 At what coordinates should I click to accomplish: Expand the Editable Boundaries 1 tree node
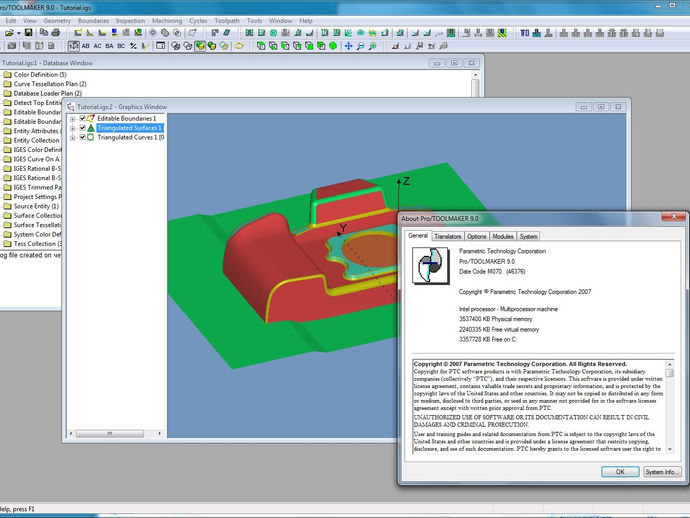[x=73, y=118]
